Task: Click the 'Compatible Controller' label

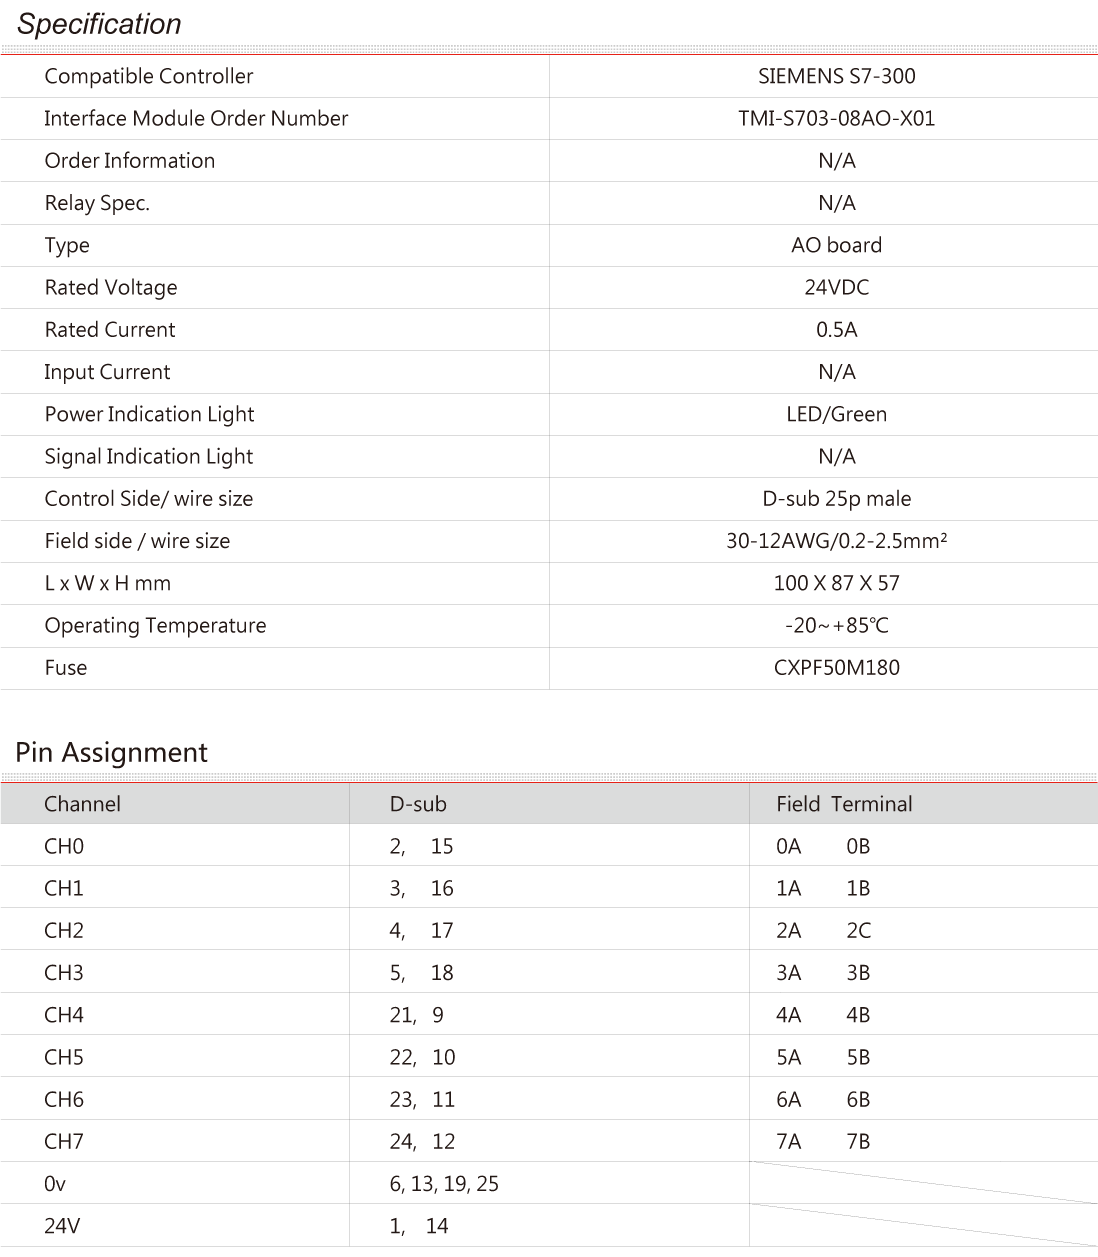Action: (x=149, y=76)
